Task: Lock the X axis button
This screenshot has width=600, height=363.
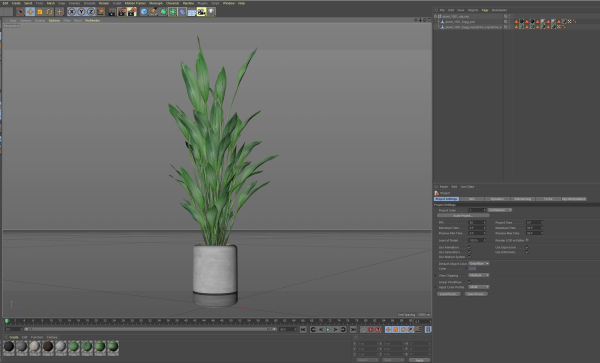Action: [x=72, y=12]
